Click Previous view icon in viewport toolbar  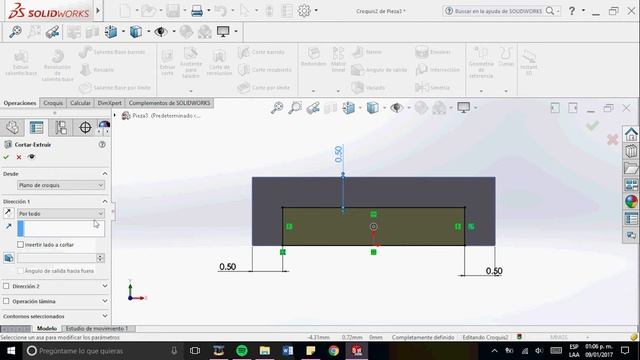click(x=313, y=108)
